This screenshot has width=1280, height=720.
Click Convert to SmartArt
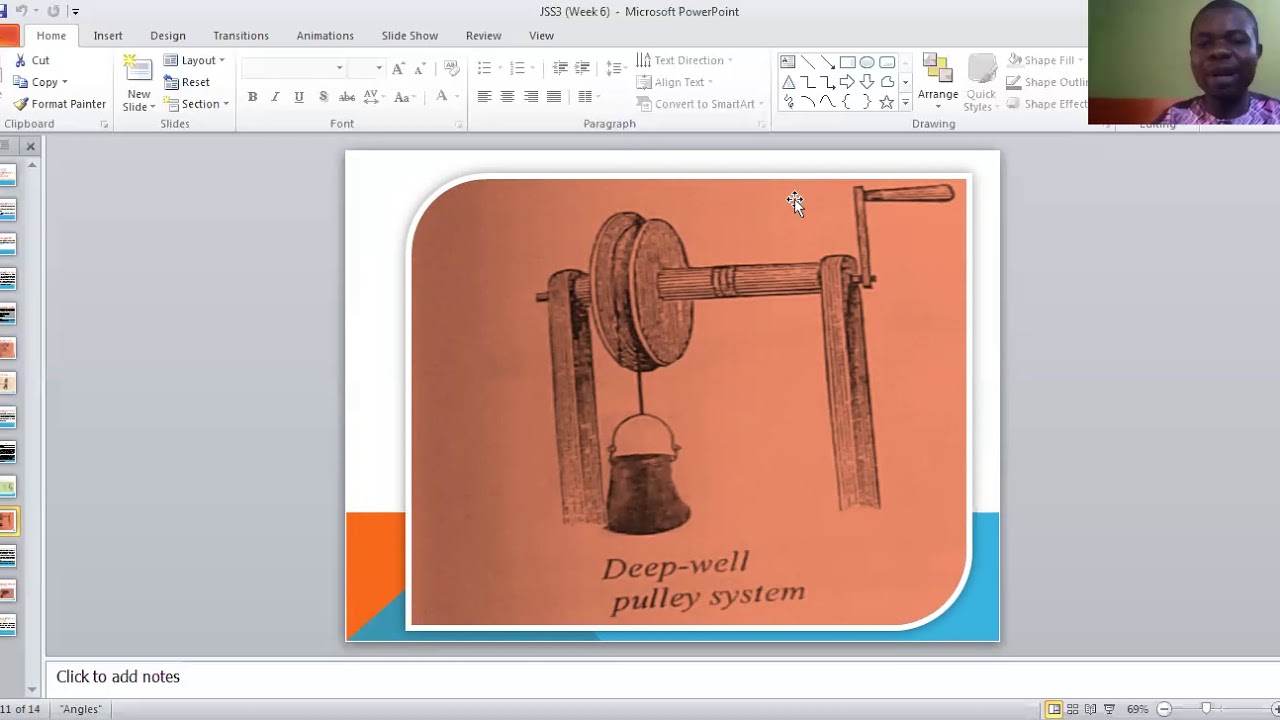click(x=699, y=104)
